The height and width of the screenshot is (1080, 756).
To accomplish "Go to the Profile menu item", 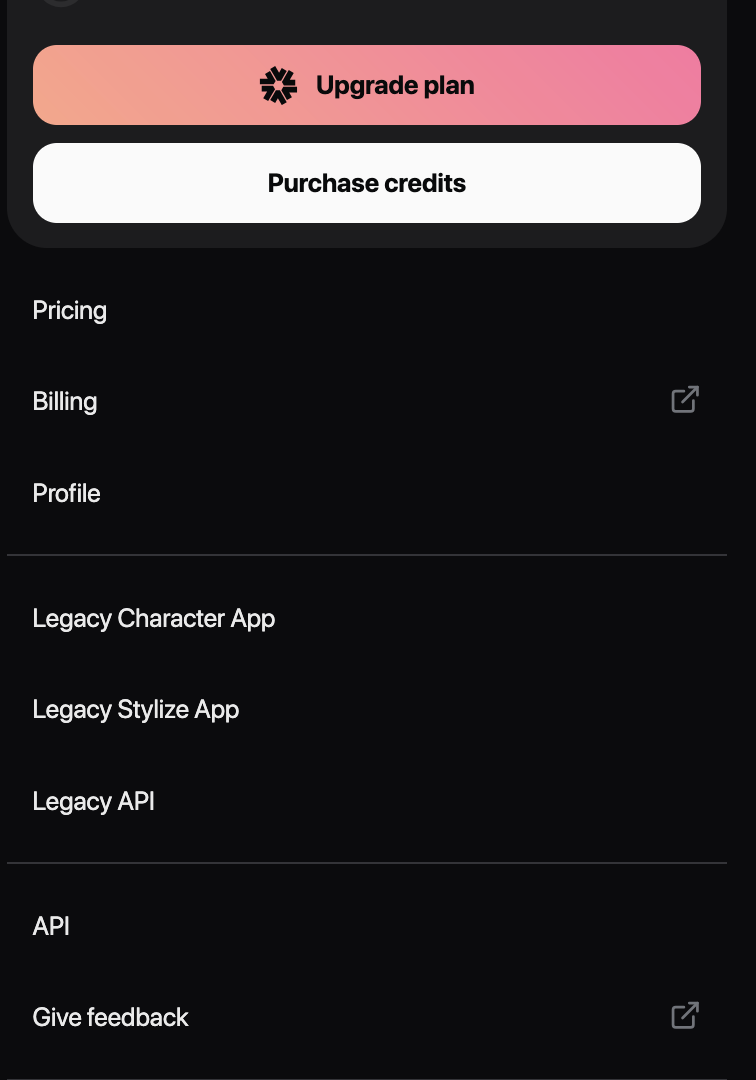I will [x=367, y=493].
